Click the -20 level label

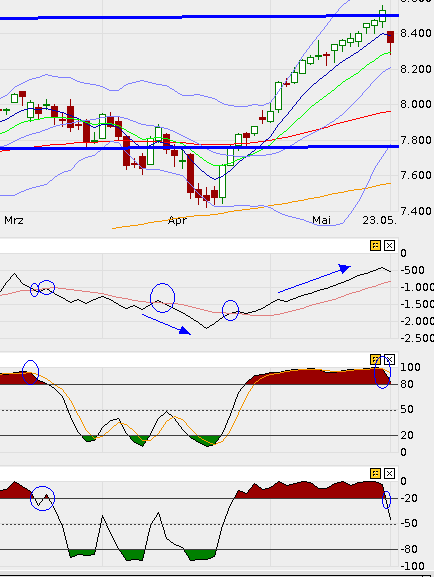[x=409, y=498]
